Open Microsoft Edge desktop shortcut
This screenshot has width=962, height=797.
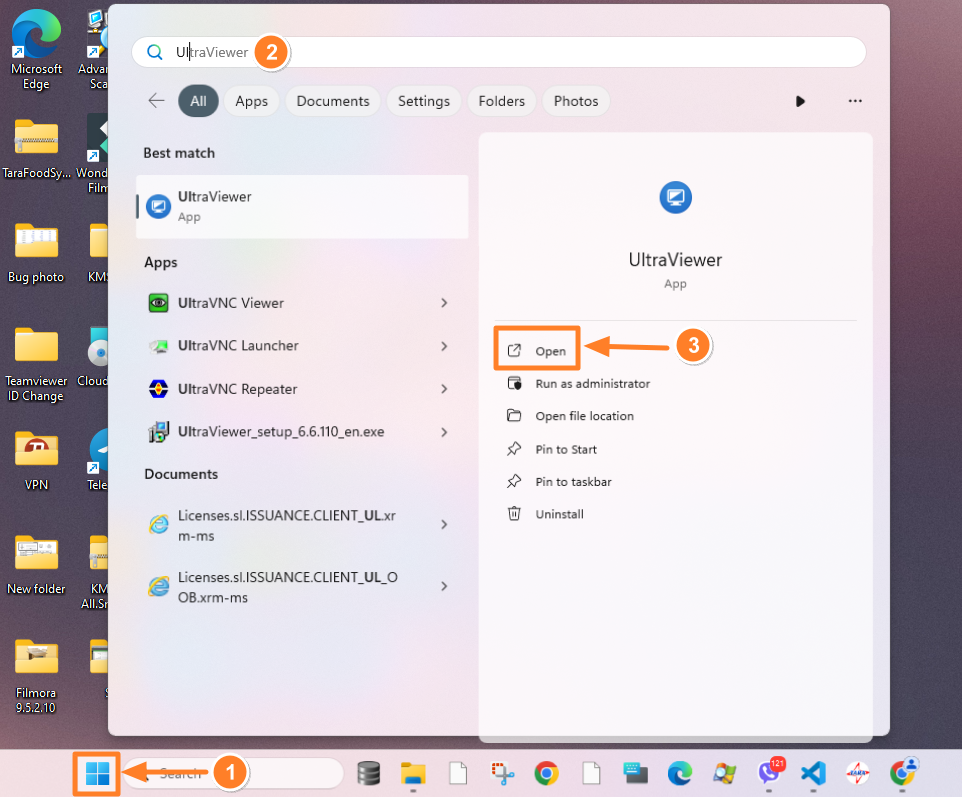[x=36, y=50]
